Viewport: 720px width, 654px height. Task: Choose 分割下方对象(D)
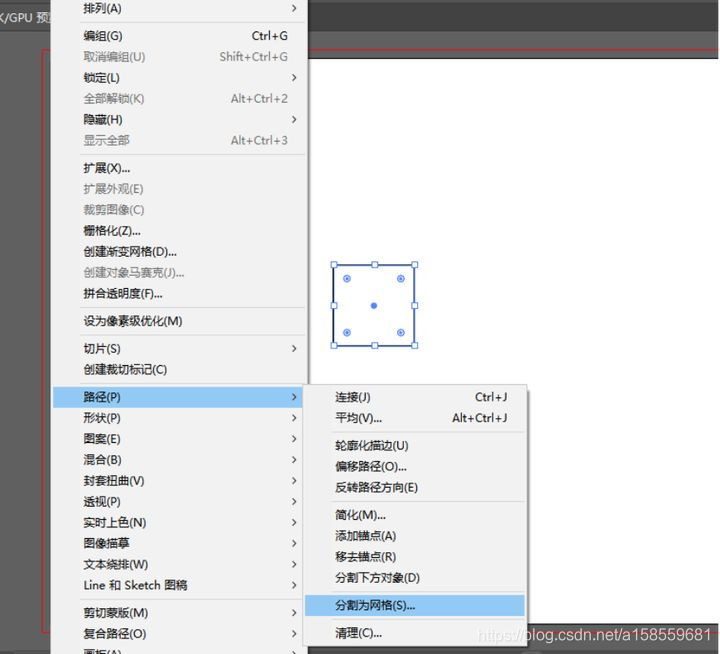tap(415, 578)
